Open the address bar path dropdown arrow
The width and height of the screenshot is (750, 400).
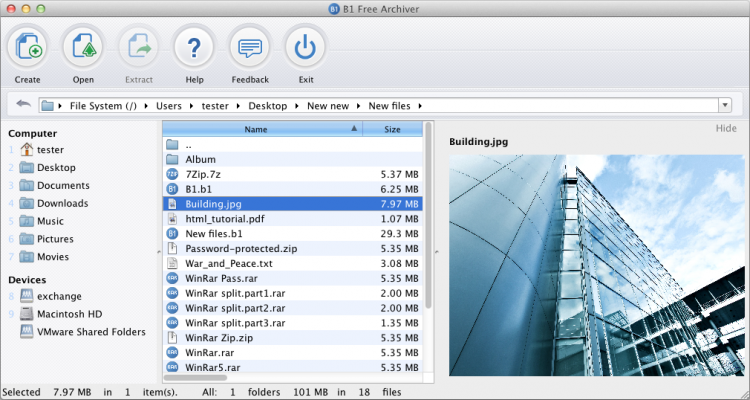[723, 106]
